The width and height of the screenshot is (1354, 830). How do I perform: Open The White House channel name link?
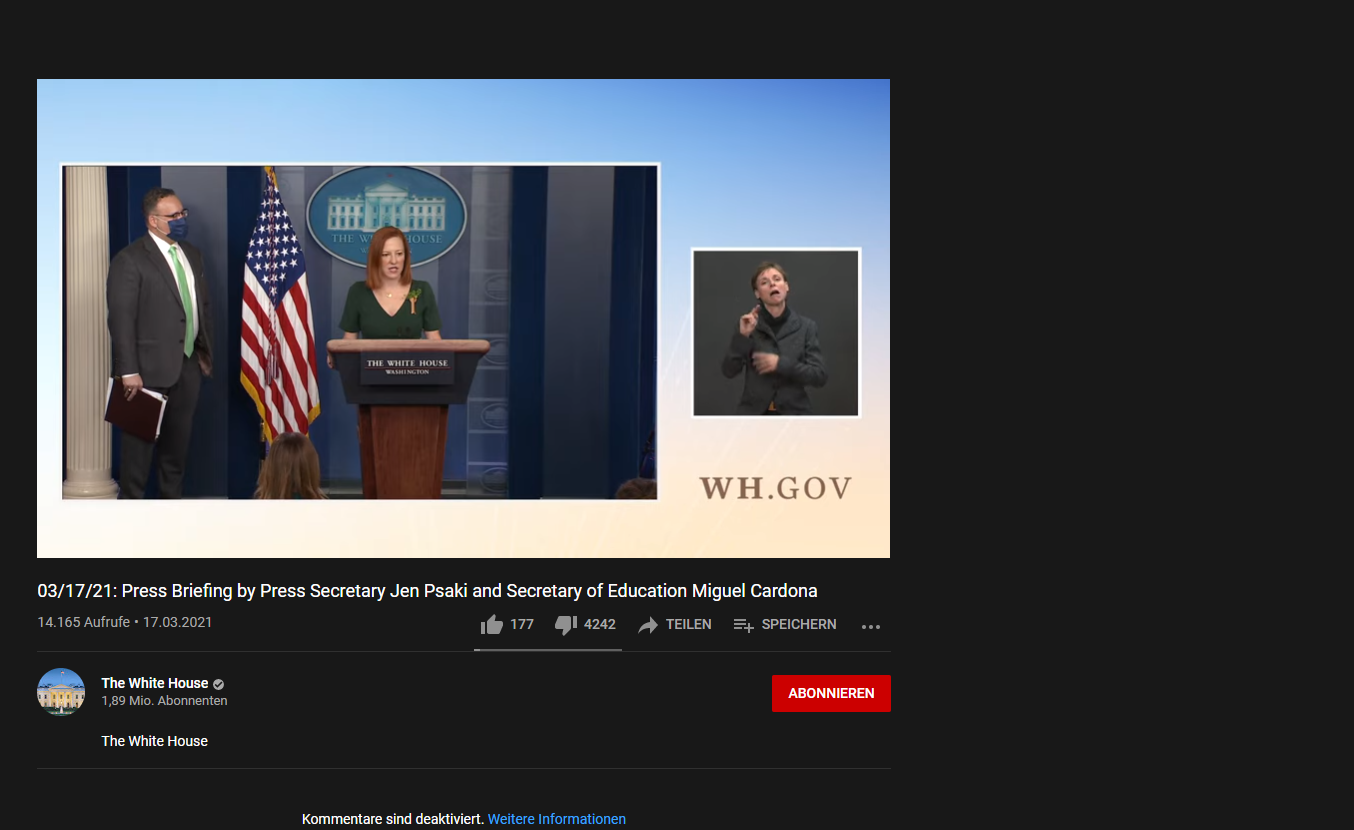click(x=155, y=683)
